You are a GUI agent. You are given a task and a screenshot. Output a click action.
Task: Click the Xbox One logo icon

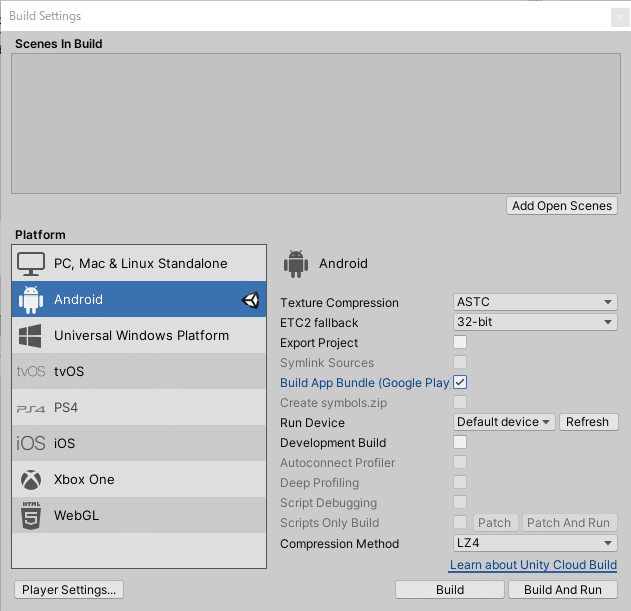(x=32, y=480)
